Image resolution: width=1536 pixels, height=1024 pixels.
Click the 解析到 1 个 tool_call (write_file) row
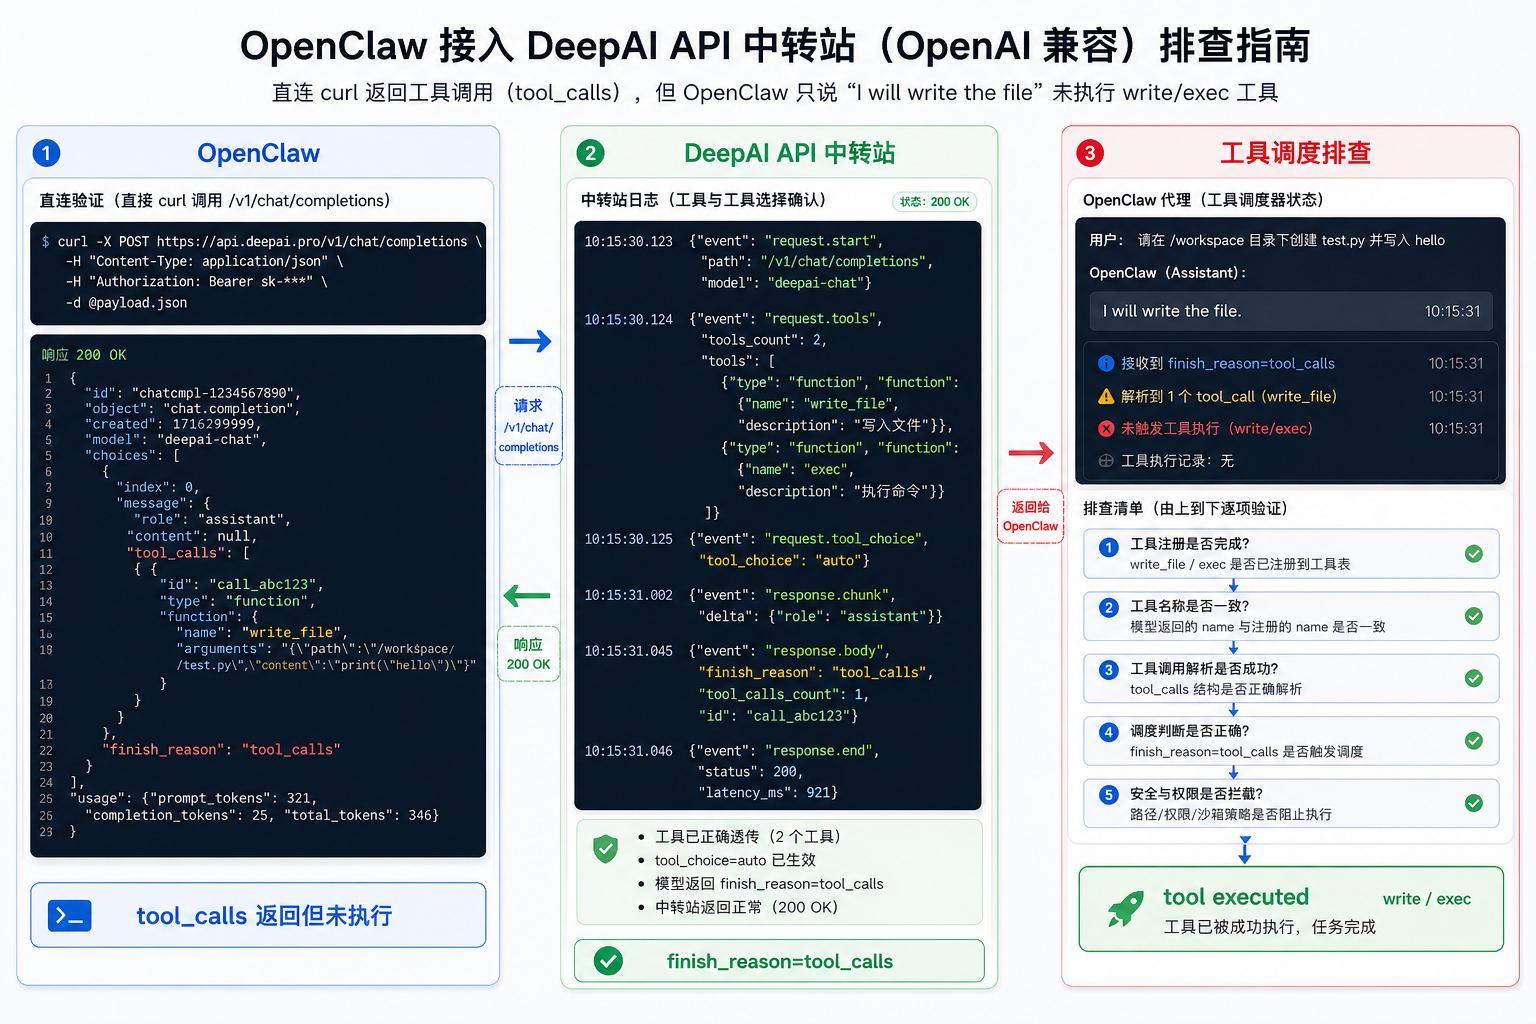(1291, 396)
